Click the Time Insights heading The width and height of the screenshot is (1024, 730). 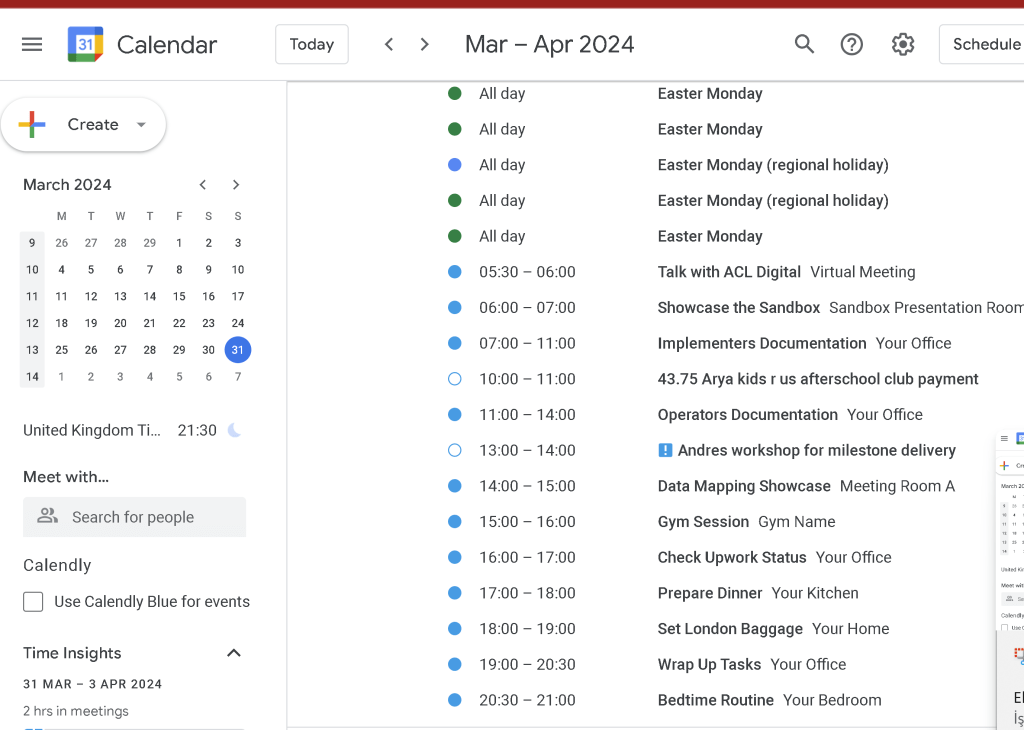pyautogui.click(x=72, y=653)
